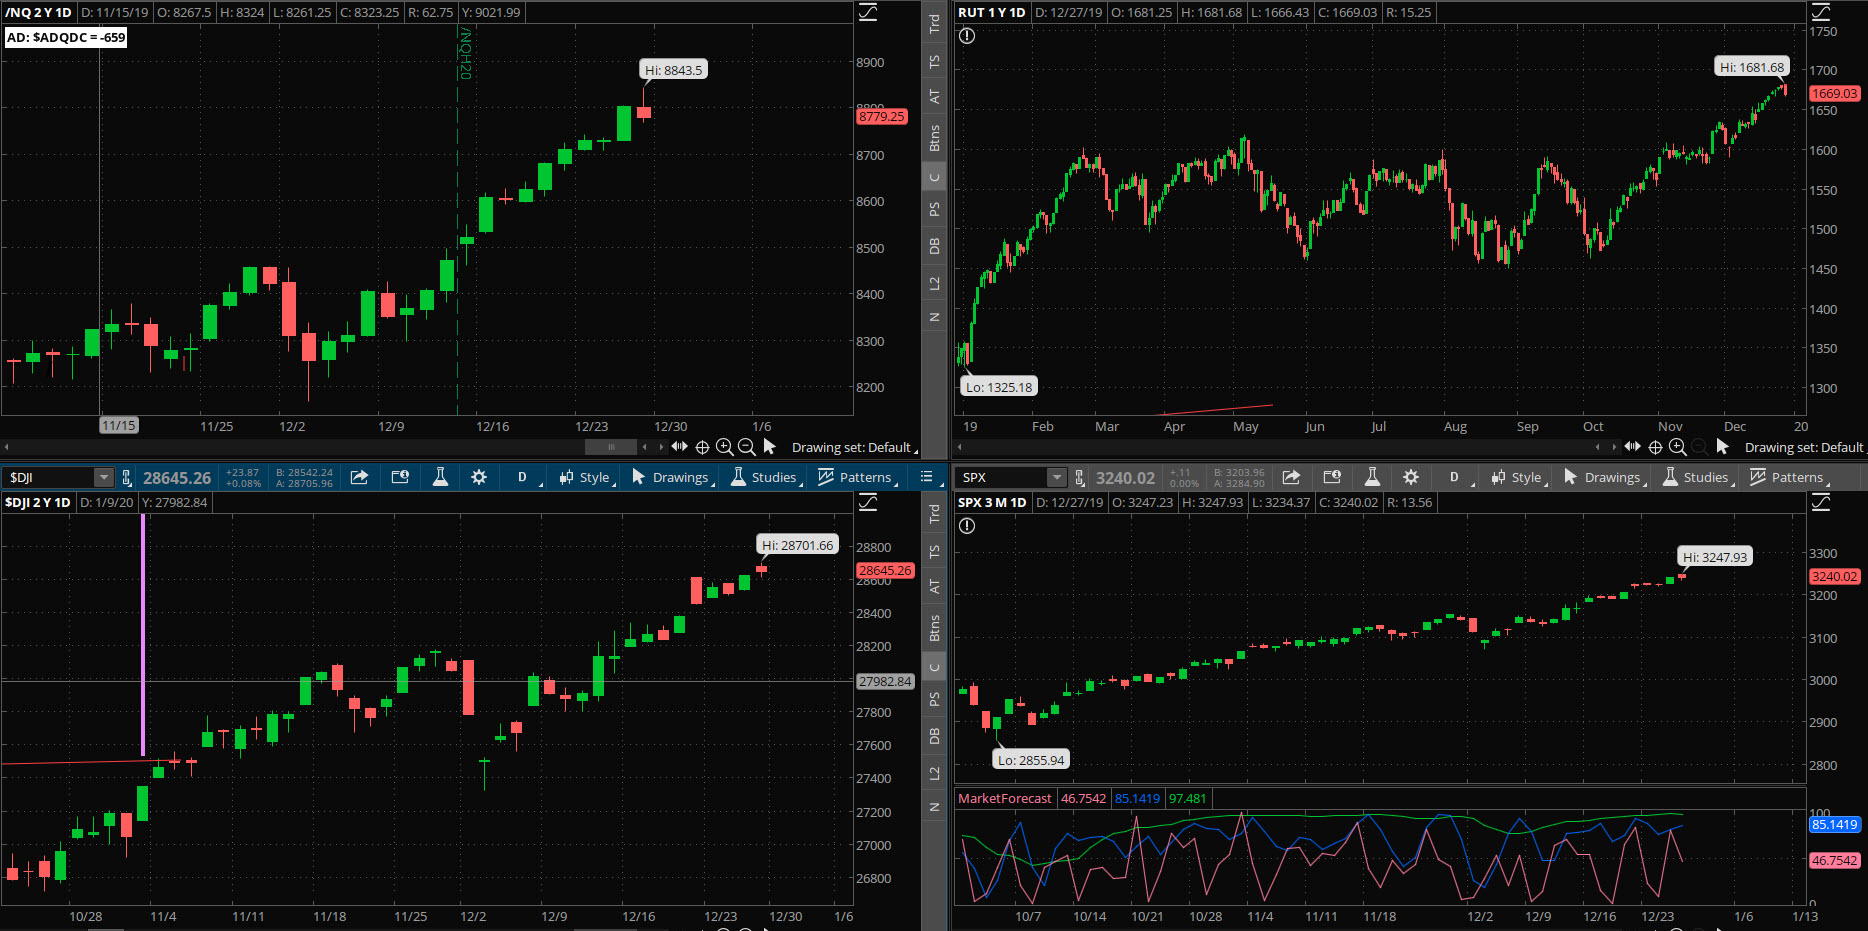Image resolution: width=1868 pixels, height=931 pixels.
Task: Expand $DJI symbol dropdown arrow
Action: [103, 478]
